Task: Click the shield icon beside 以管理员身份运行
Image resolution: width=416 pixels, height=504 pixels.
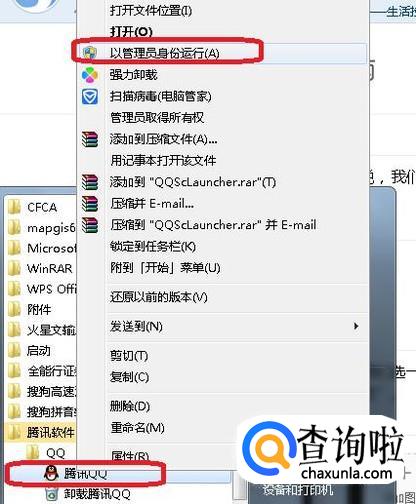Action: coord(90,53)
